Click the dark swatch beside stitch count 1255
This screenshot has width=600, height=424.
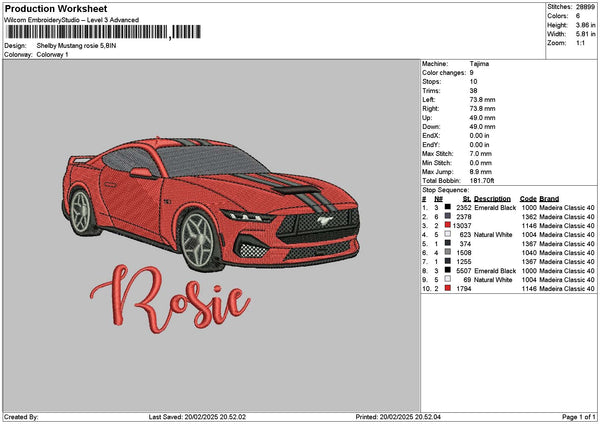[447, 261]
